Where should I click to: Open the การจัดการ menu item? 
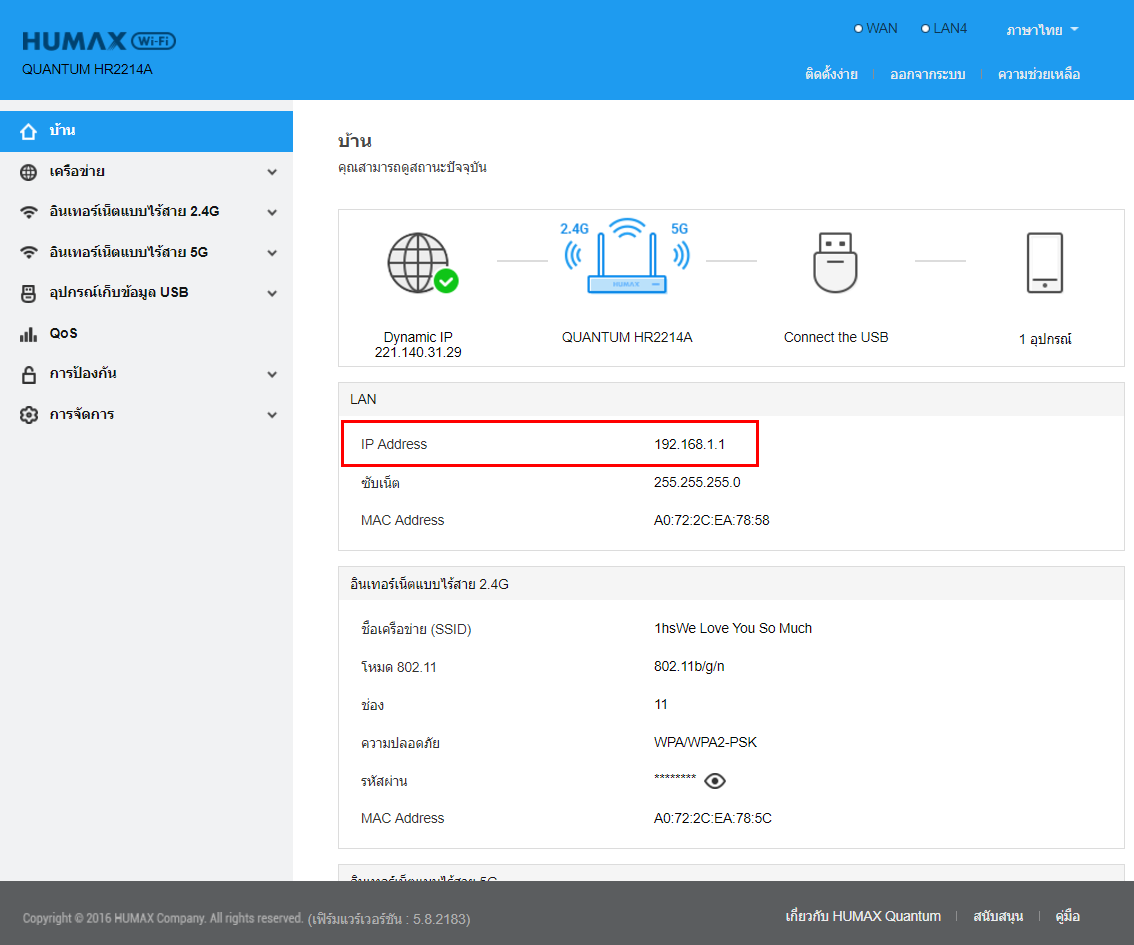point(146,415)
